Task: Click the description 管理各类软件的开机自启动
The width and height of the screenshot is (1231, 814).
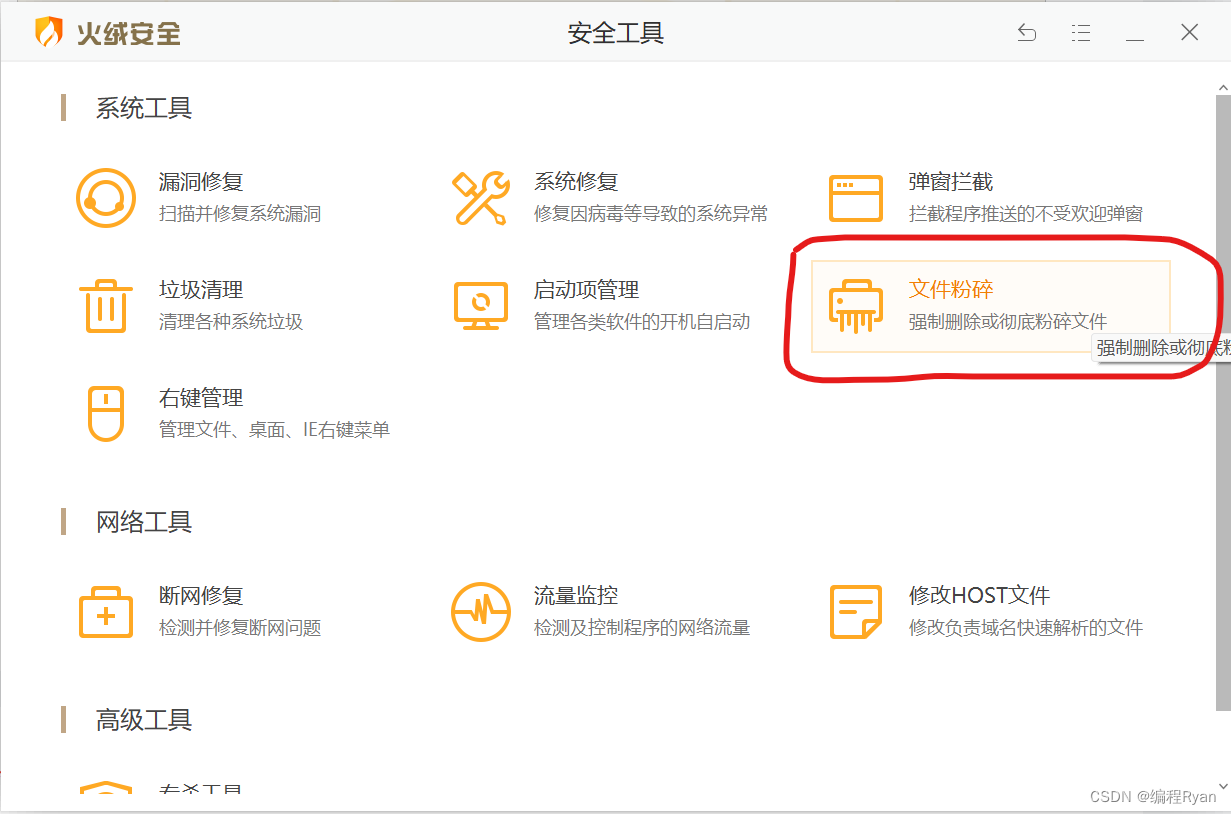Action: tap(642, 322)
